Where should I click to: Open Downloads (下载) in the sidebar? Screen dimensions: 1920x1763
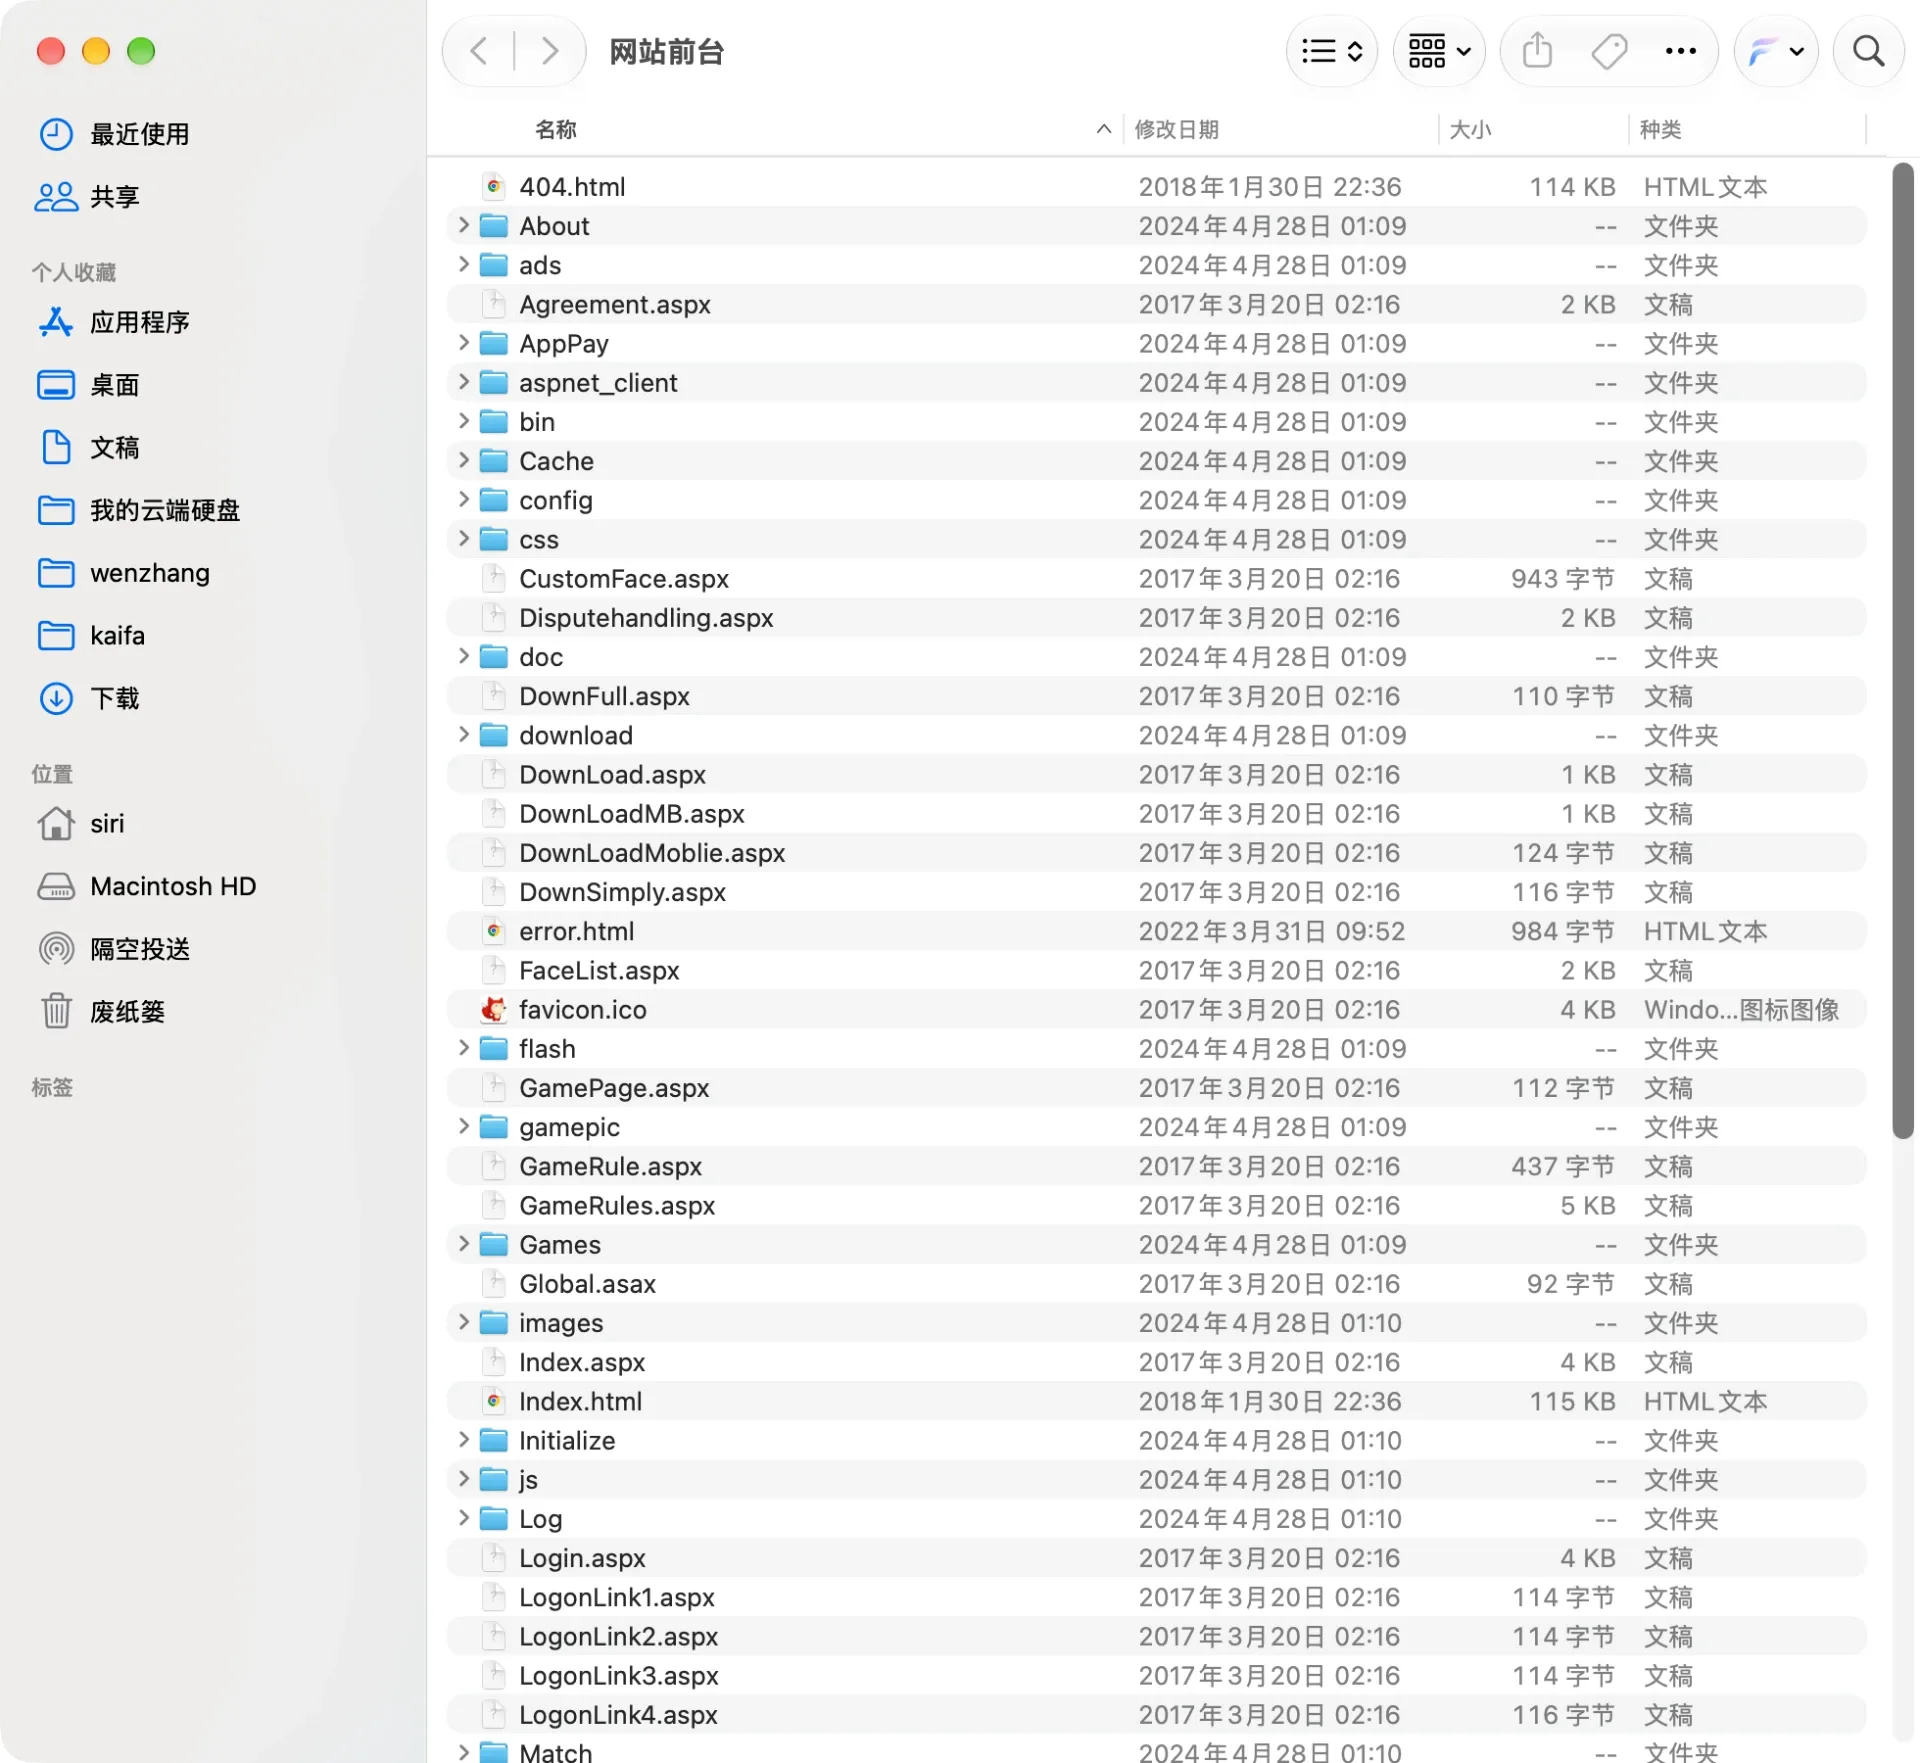[88, 698]
